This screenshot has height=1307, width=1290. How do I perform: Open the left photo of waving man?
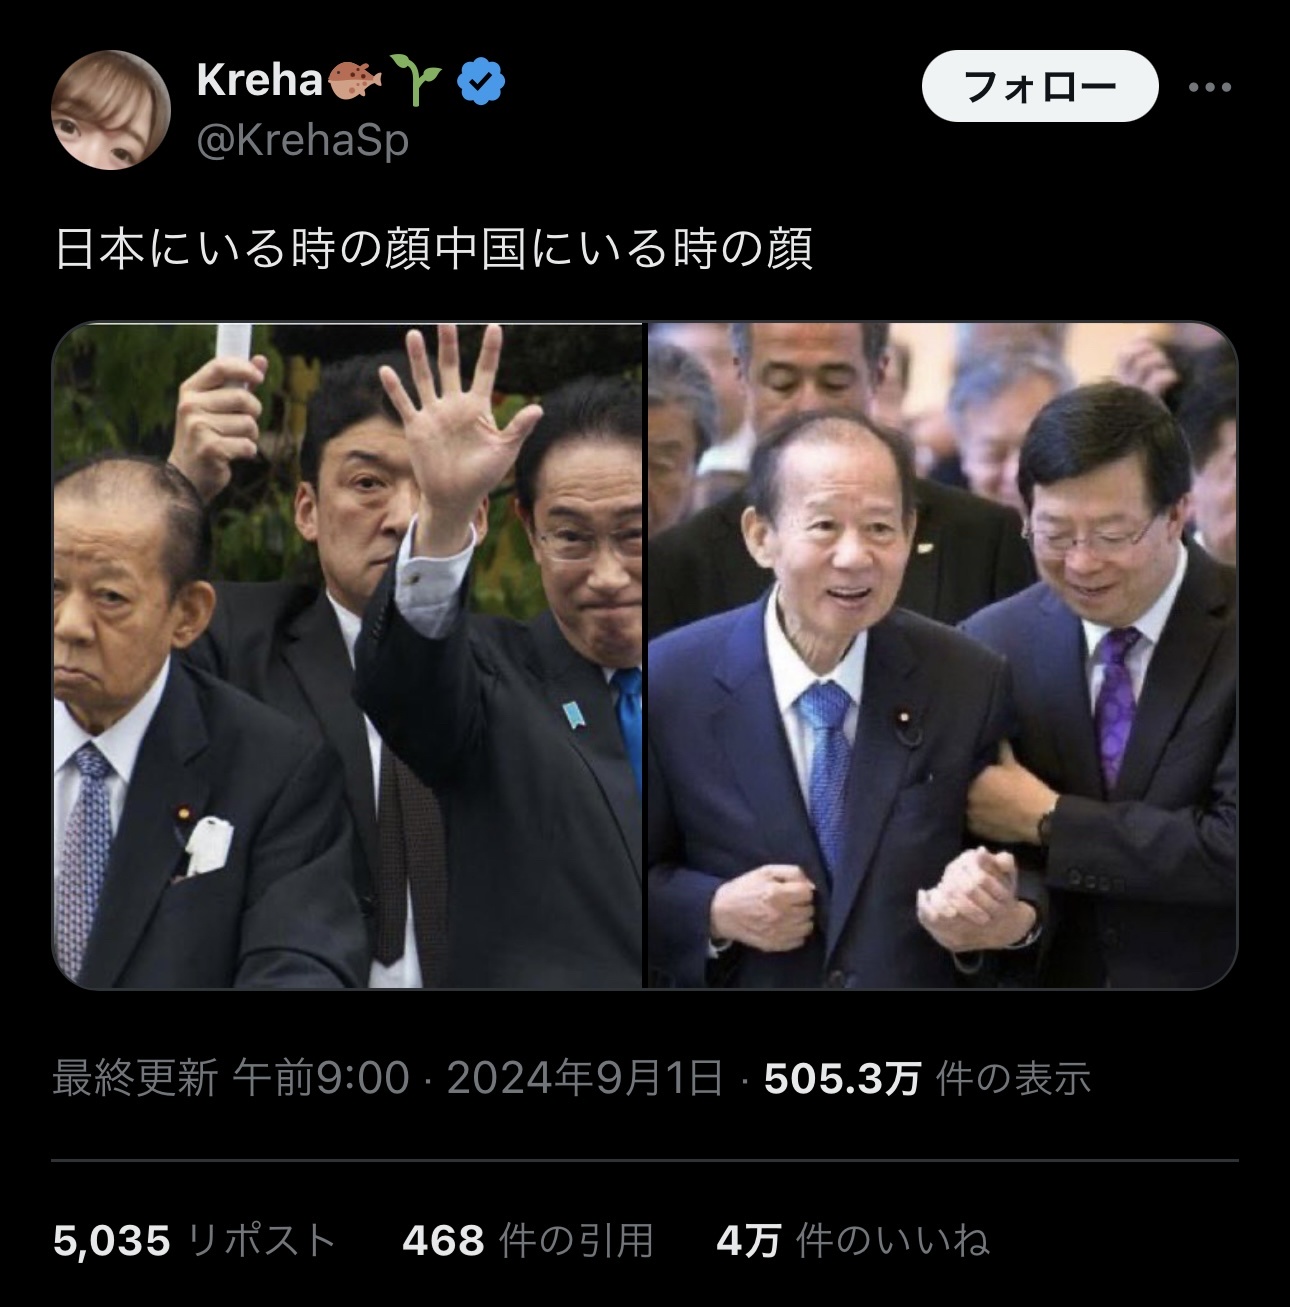(x=347, y=656)
